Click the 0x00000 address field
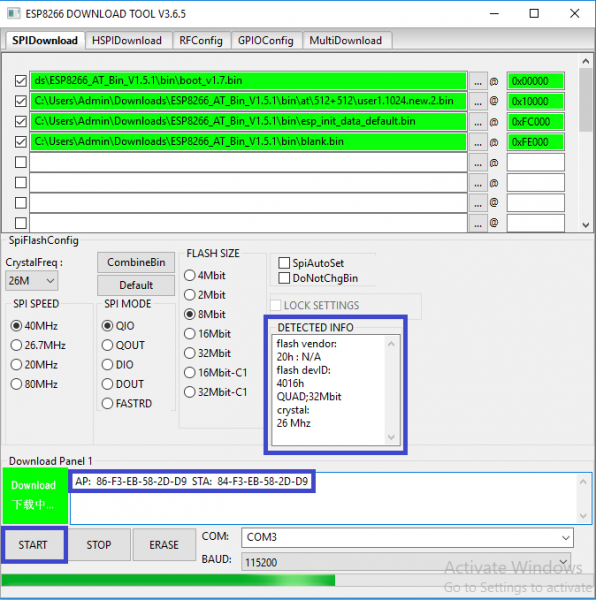 tap(536, 81)
